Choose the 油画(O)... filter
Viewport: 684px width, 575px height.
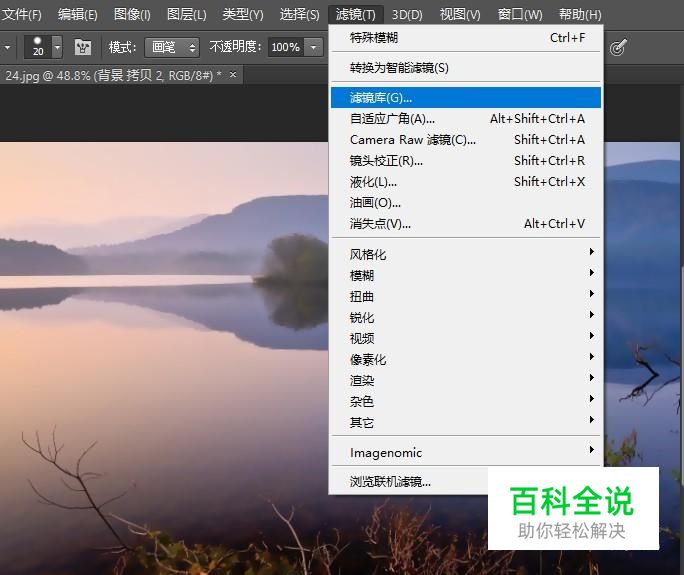point(466,202)
